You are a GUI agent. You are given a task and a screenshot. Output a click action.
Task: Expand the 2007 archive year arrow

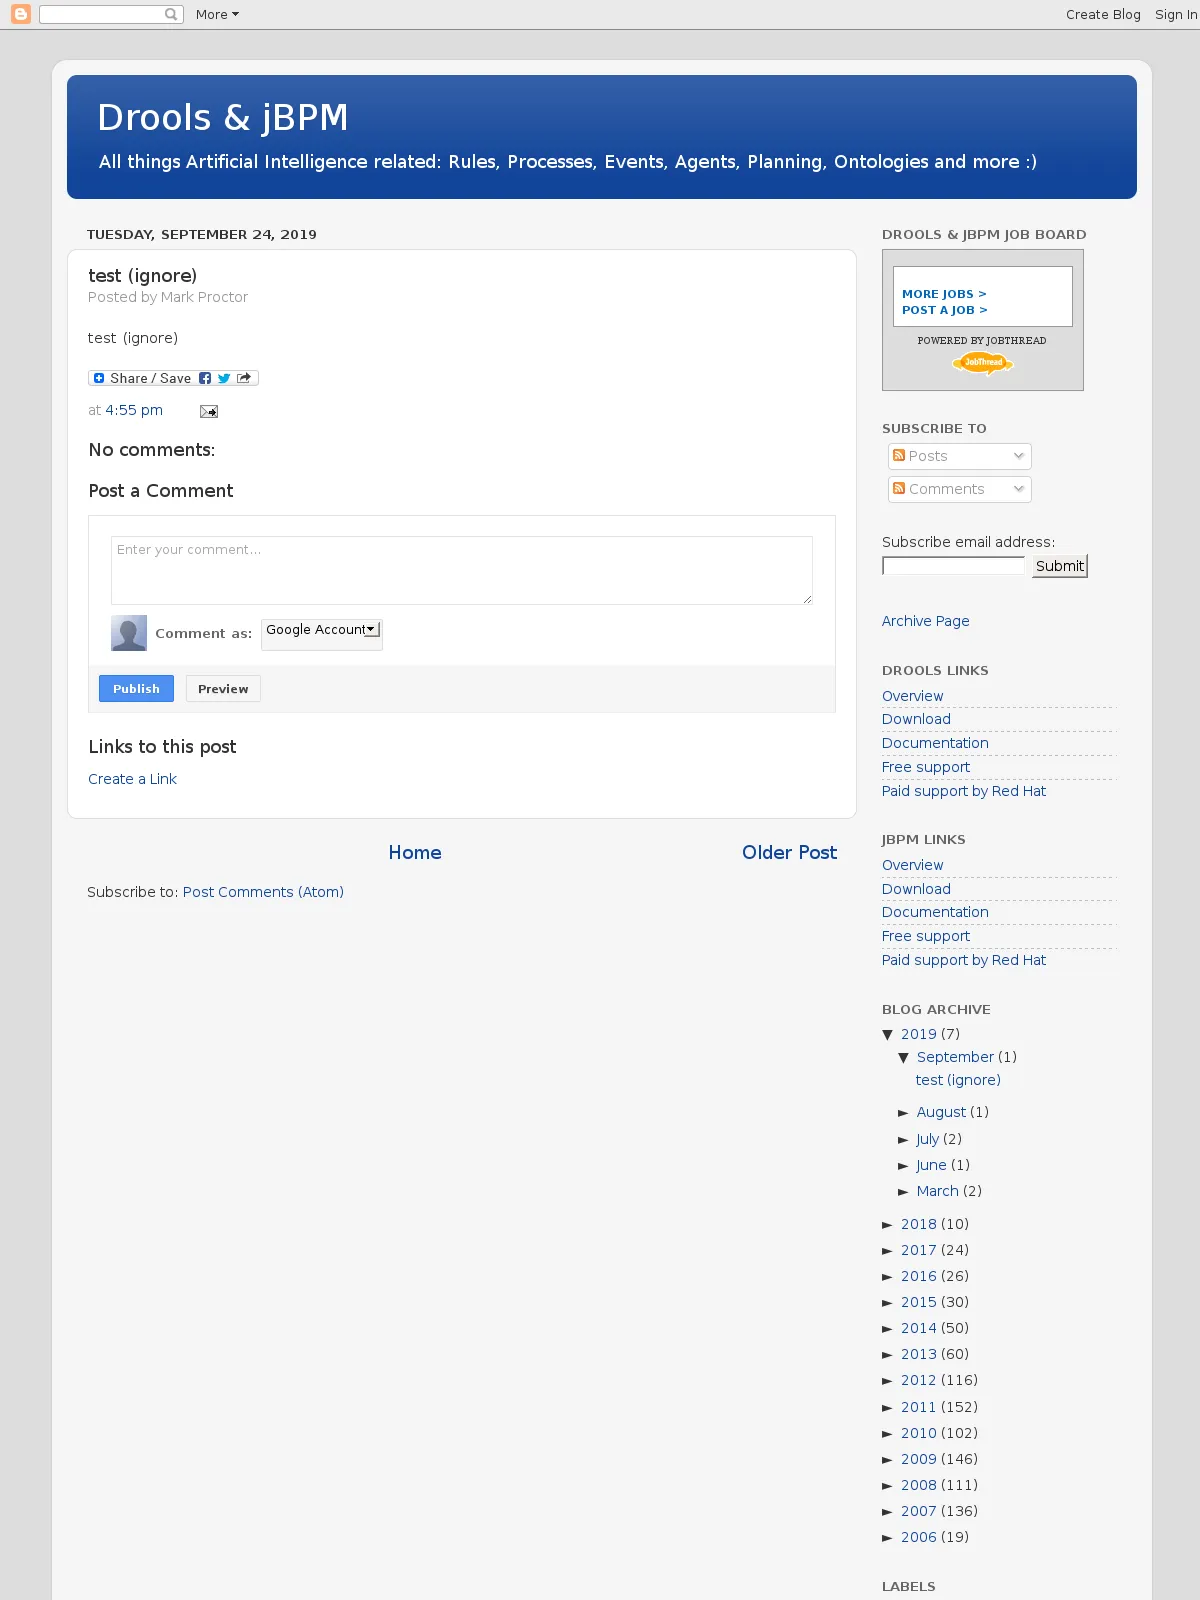888,1512
